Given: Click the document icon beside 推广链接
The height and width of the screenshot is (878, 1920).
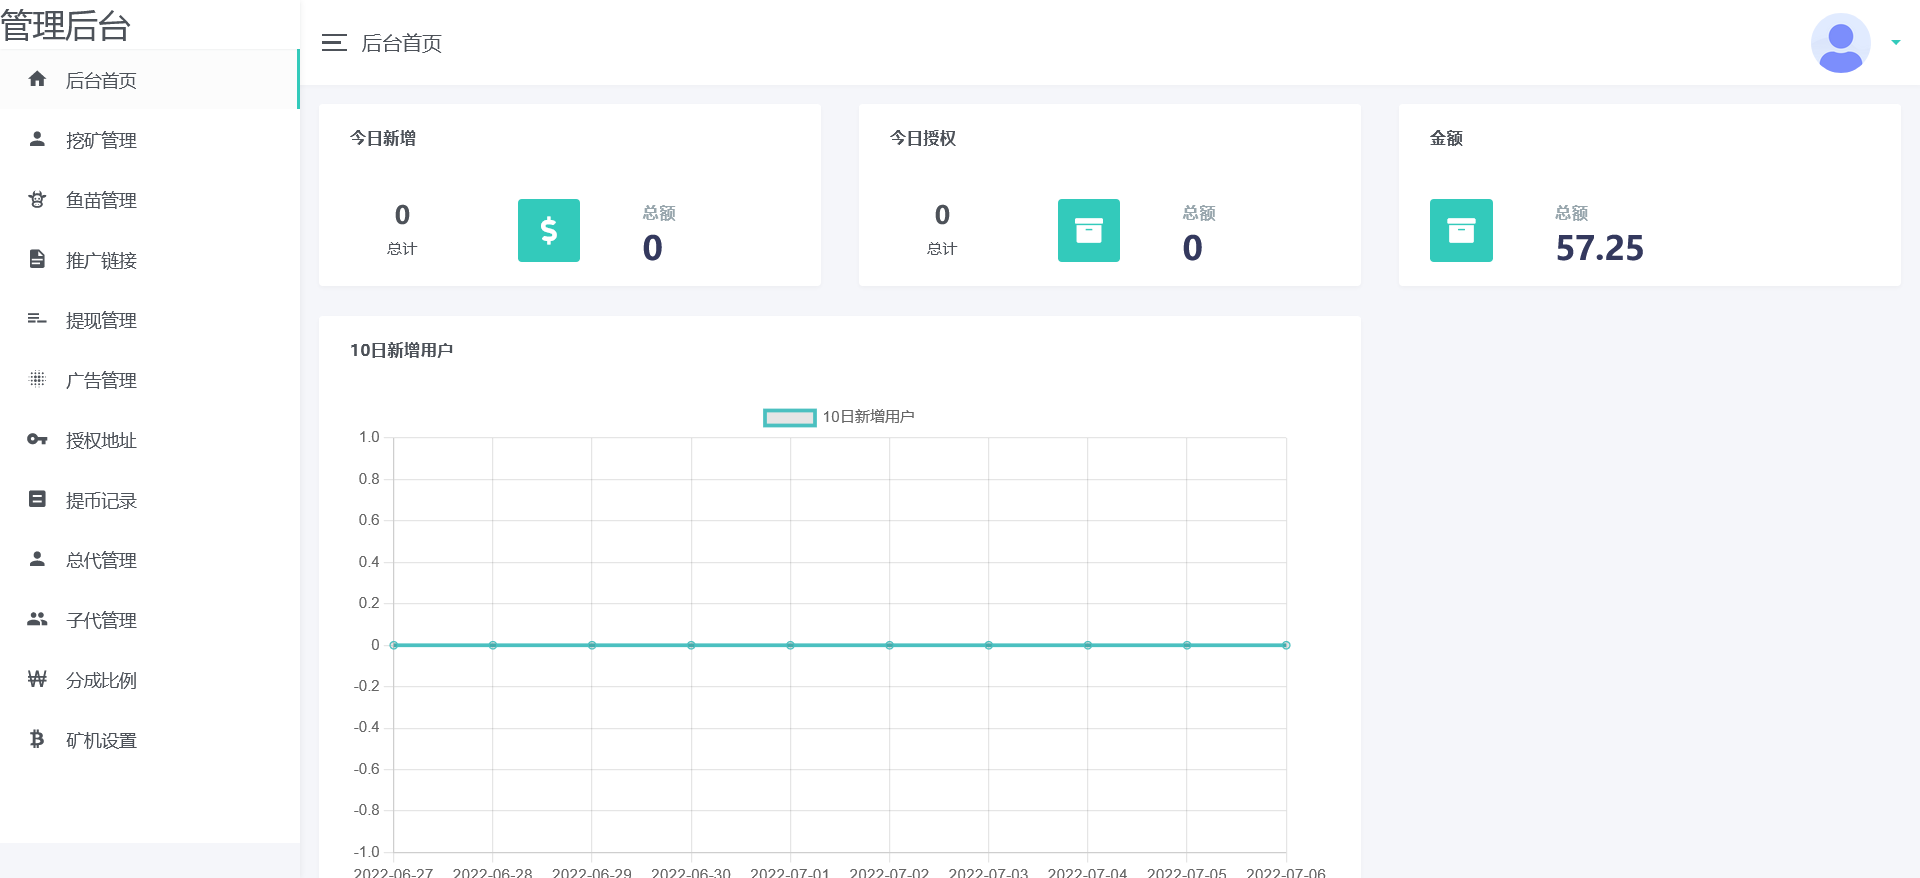Looking at the screenshot, I should 37,259.
